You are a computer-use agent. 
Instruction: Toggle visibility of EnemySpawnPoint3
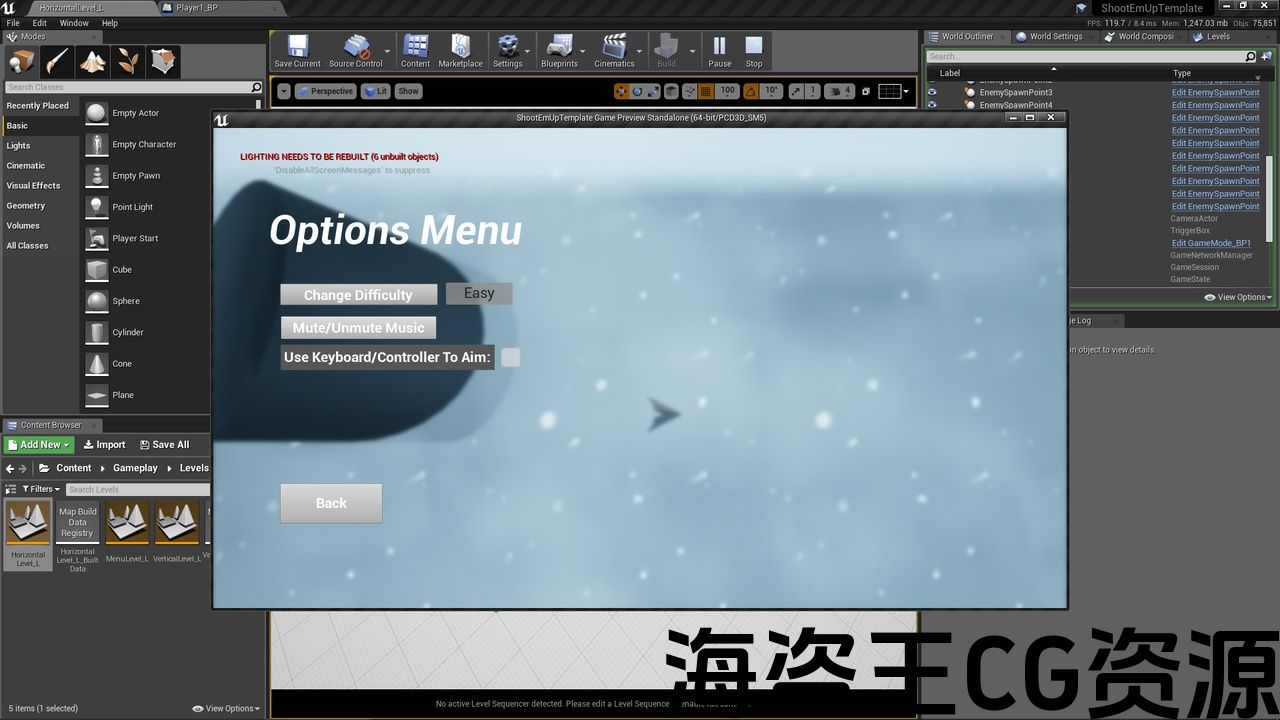tap(932, 92)
